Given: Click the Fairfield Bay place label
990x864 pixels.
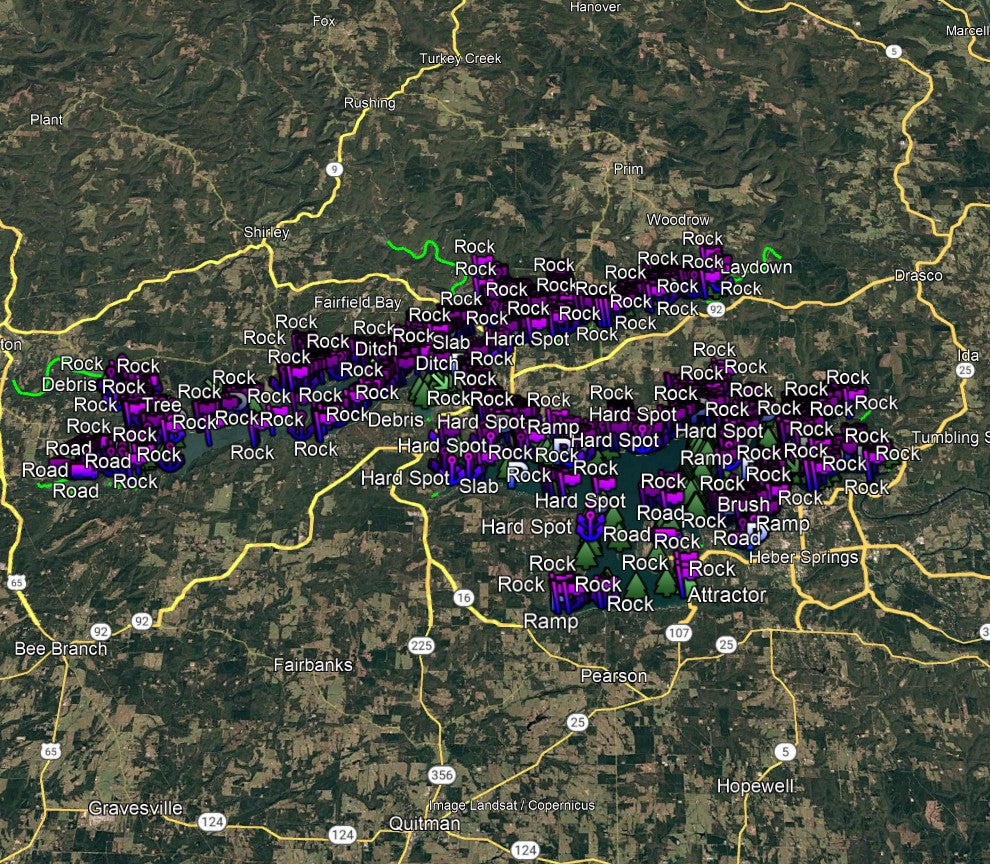Looking at the screenshot, I should (x=356, y=302).
